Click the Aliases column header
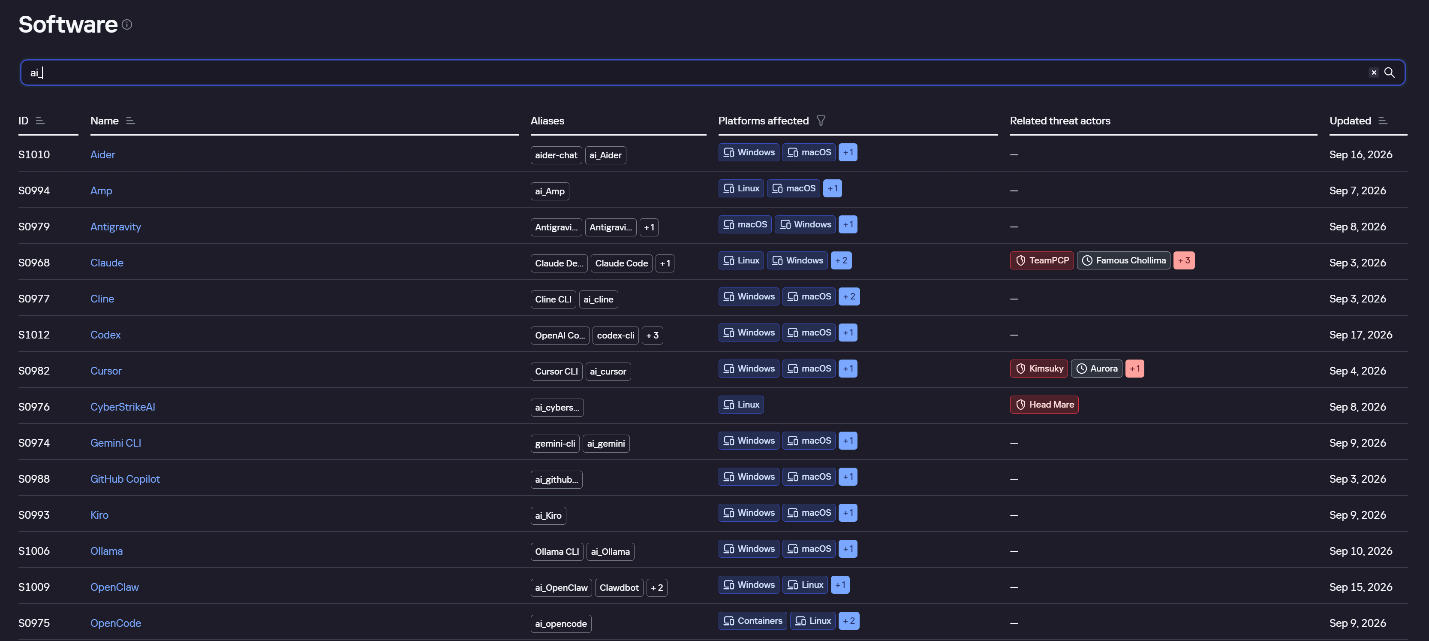This screenshot has width=1429, height=641. coord(547,121)
